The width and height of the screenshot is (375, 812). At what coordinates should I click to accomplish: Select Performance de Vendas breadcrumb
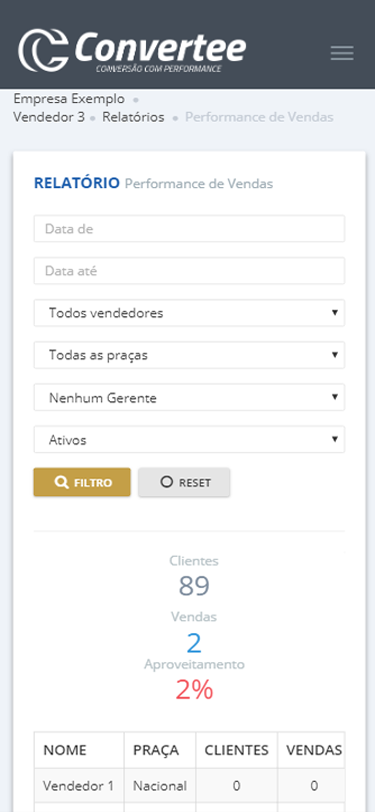coord(259,117)
